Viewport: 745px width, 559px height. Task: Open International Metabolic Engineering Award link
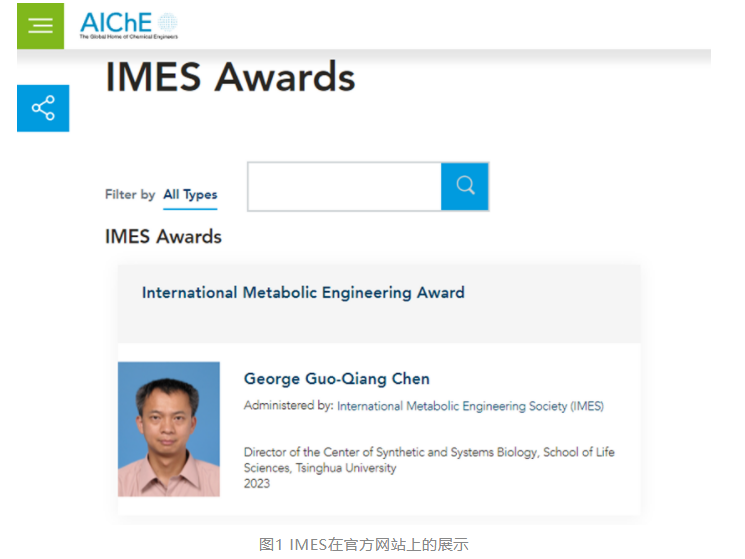[303, 293]
